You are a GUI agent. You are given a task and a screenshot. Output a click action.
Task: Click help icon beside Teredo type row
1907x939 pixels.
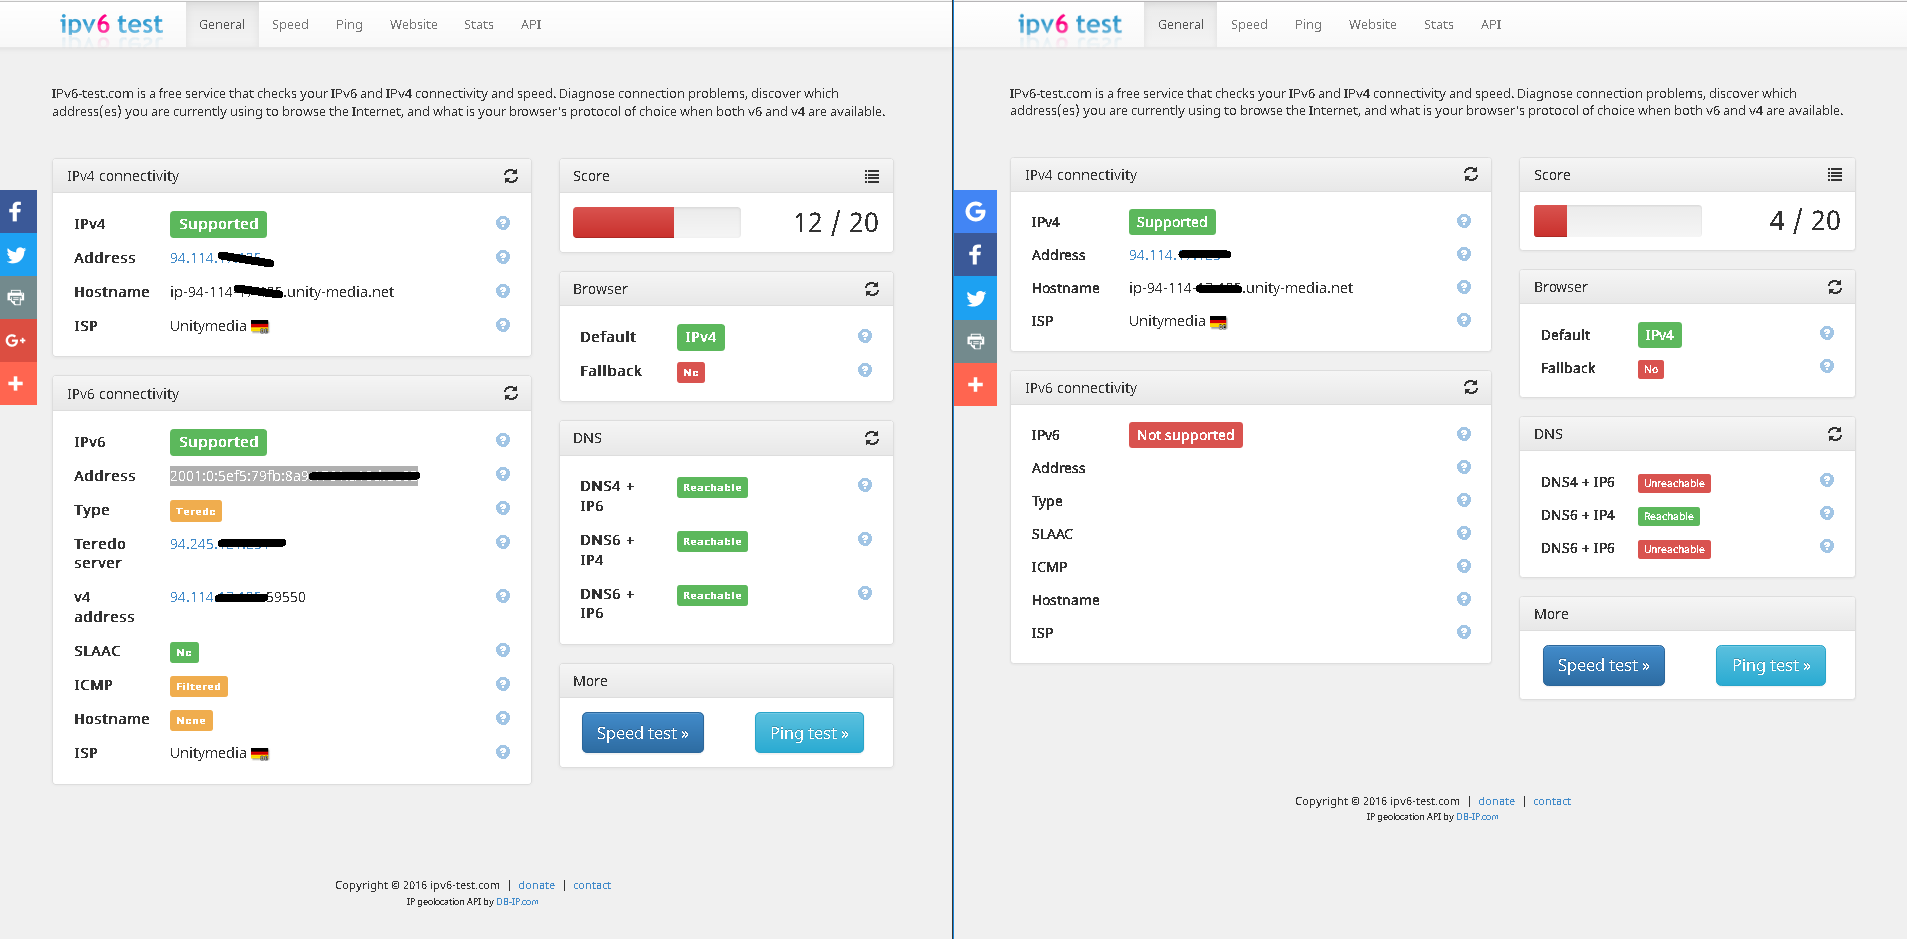(503, 508)
